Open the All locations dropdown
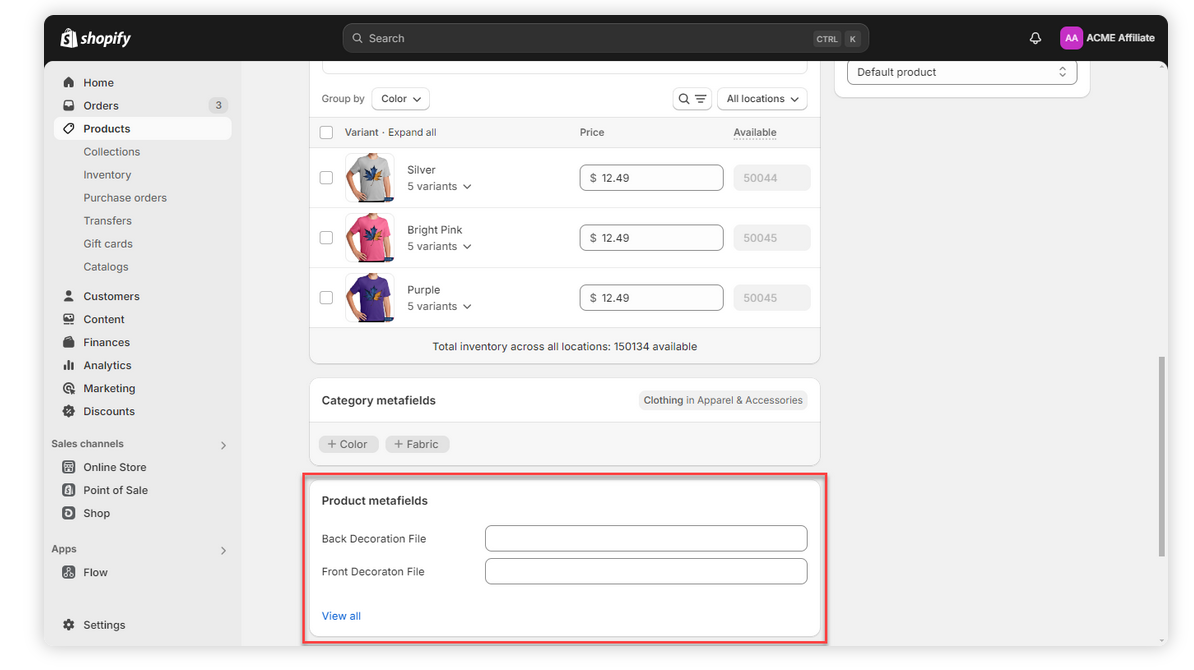 (762, 99)
